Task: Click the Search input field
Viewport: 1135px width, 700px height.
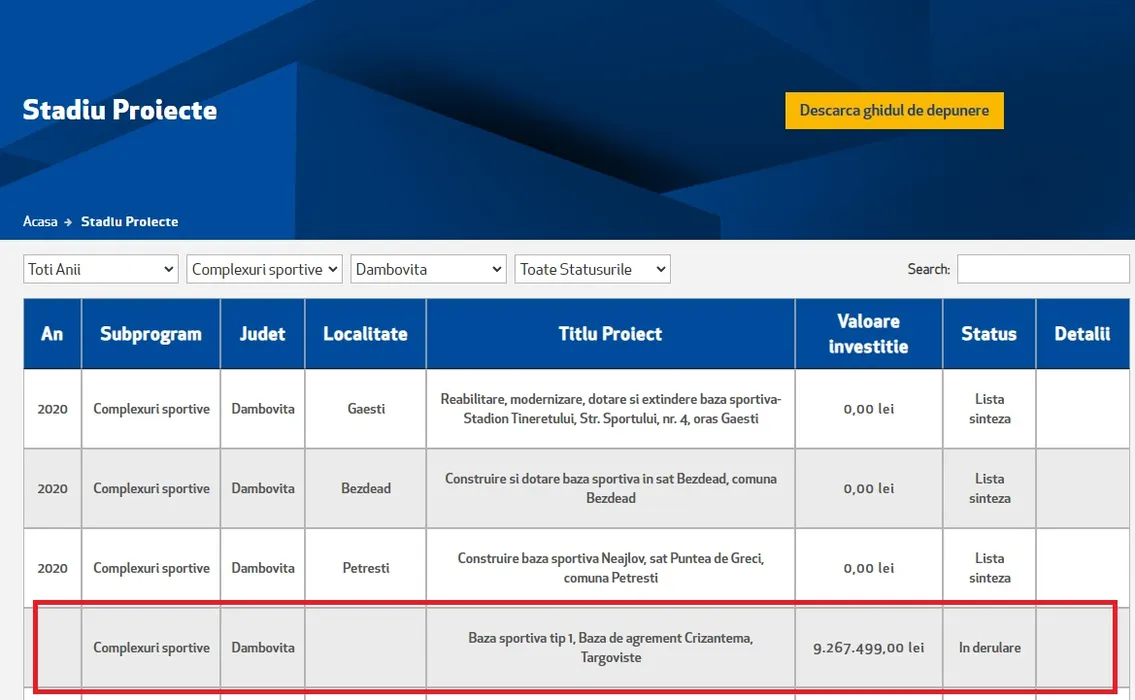Action: click(1042, 269)
